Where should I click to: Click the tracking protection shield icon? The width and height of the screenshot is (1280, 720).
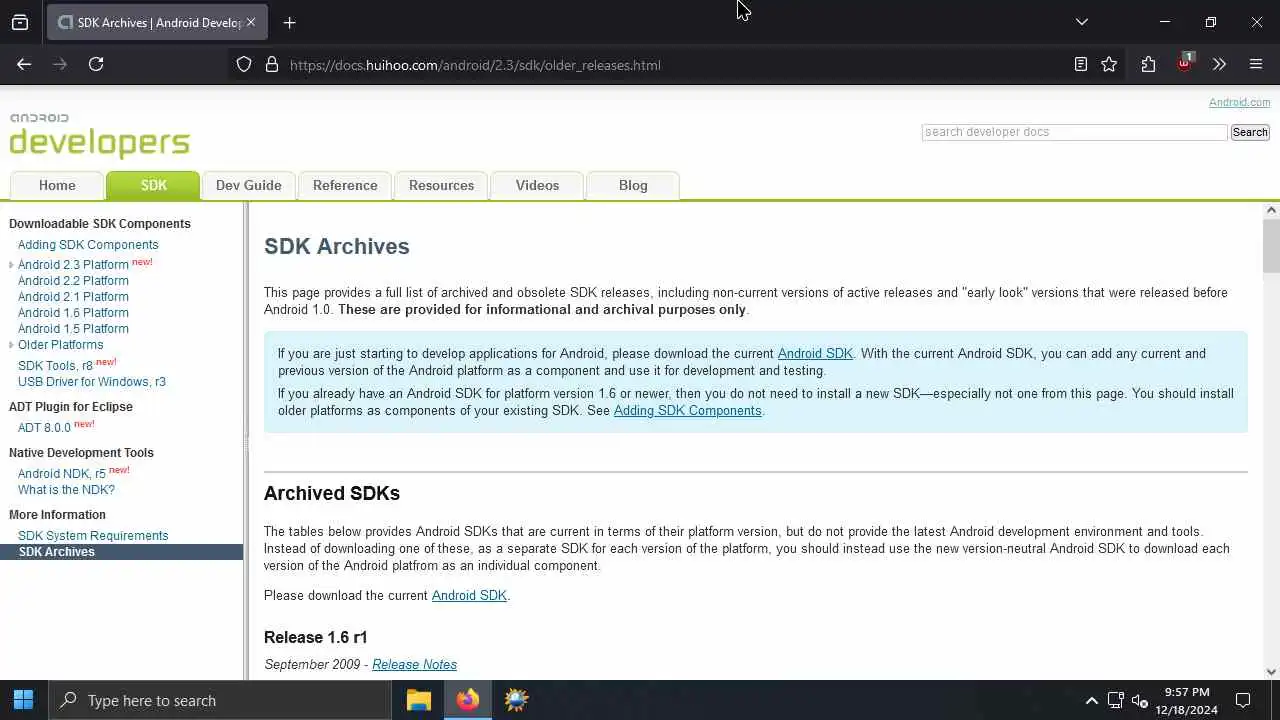(244, 64)
